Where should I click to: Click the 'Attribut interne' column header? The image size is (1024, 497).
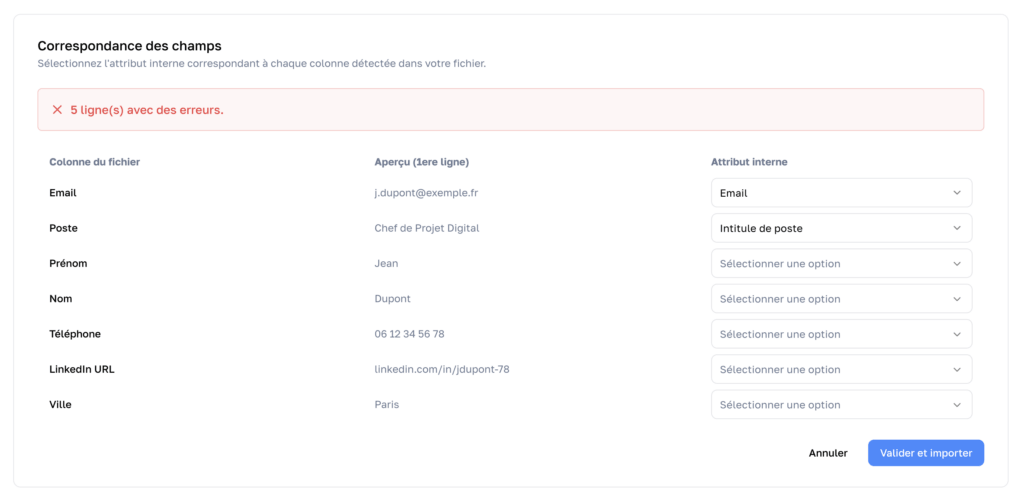[x=750, y=162]
